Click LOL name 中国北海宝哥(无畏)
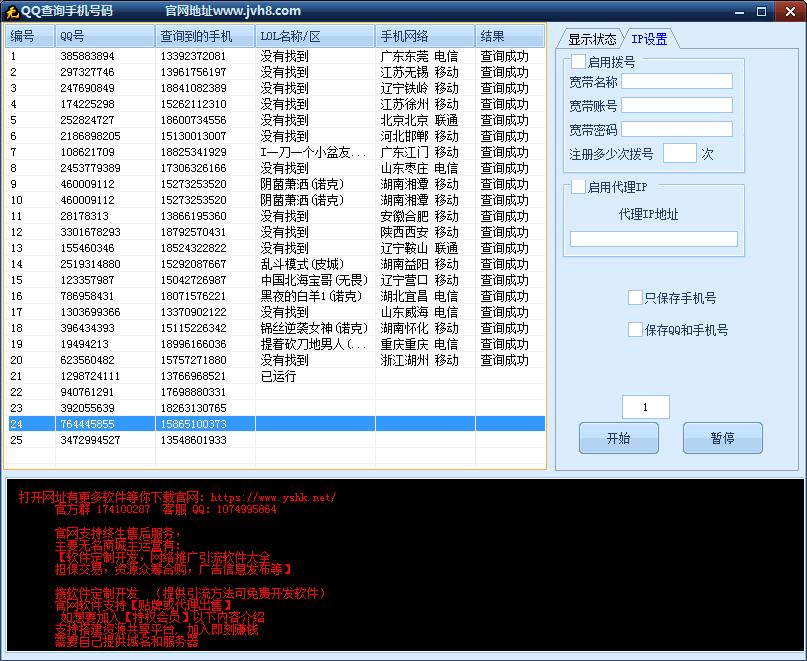Screen dimensions: 807x661 tap(314, 280)
